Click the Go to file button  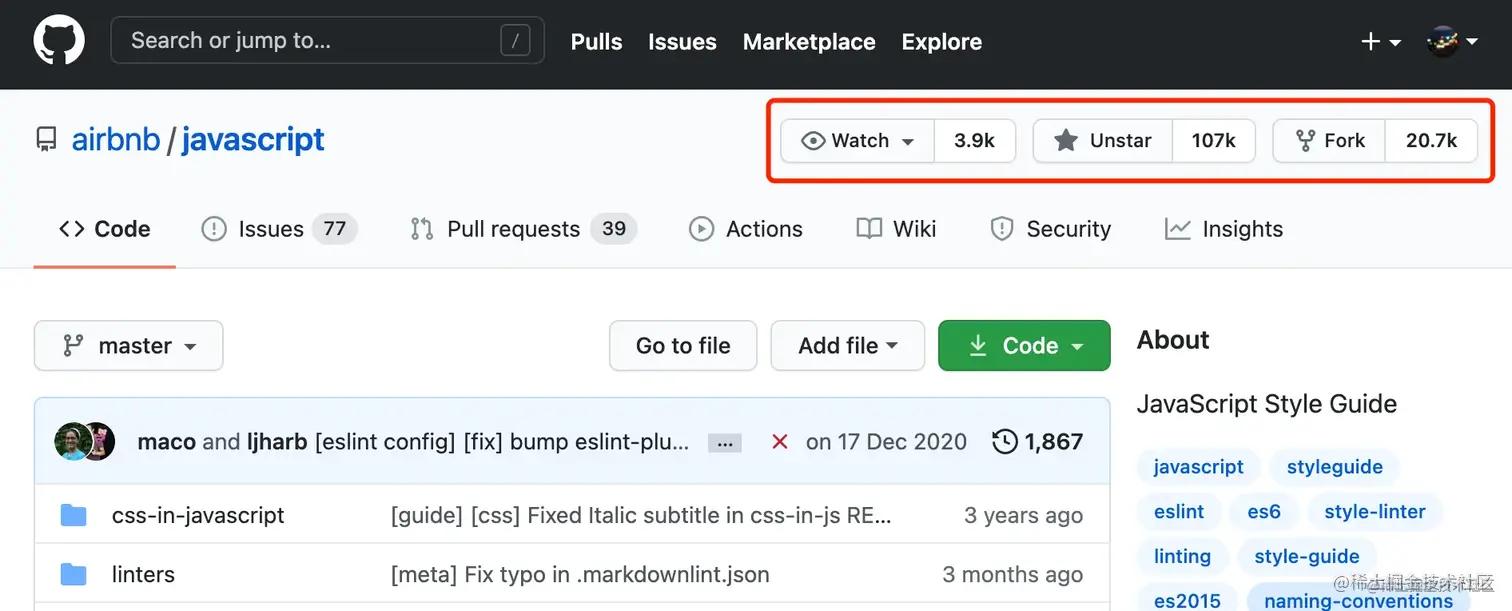pyautogui.click(x=683, y=346)
